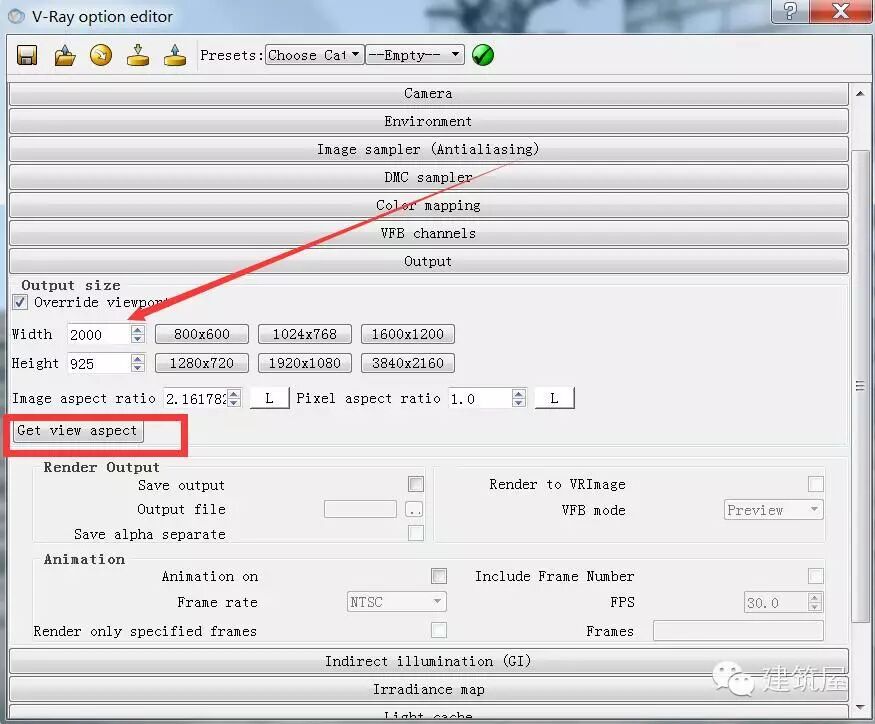Click the open folder load options icon
875x724 pixels.
(x=64, y=55)
